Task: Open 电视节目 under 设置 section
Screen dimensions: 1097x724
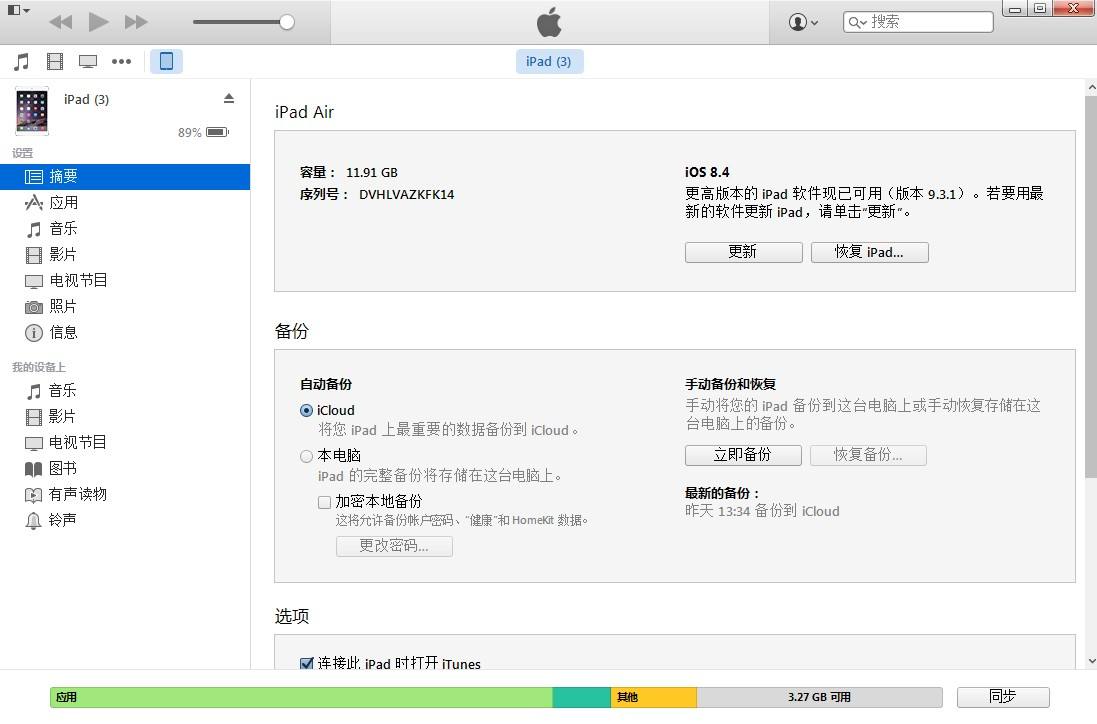Action: point(125,281)
